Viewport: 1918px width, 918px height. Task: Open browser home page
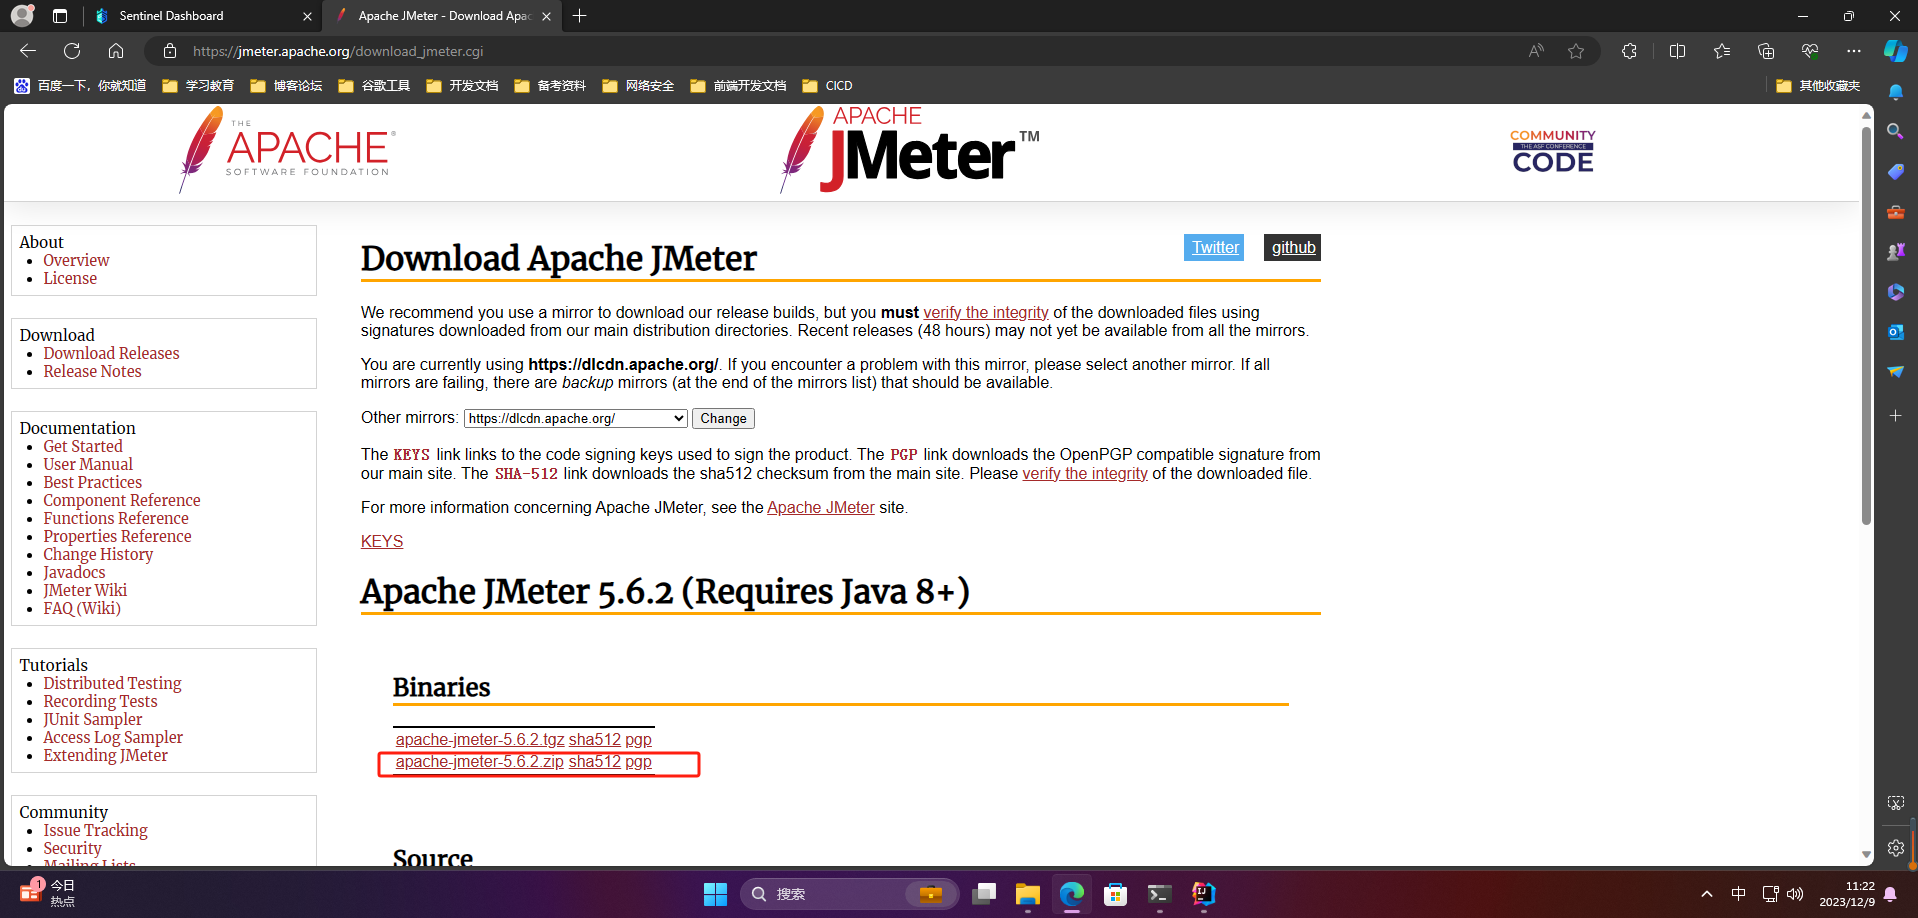(x=116, y=51)
